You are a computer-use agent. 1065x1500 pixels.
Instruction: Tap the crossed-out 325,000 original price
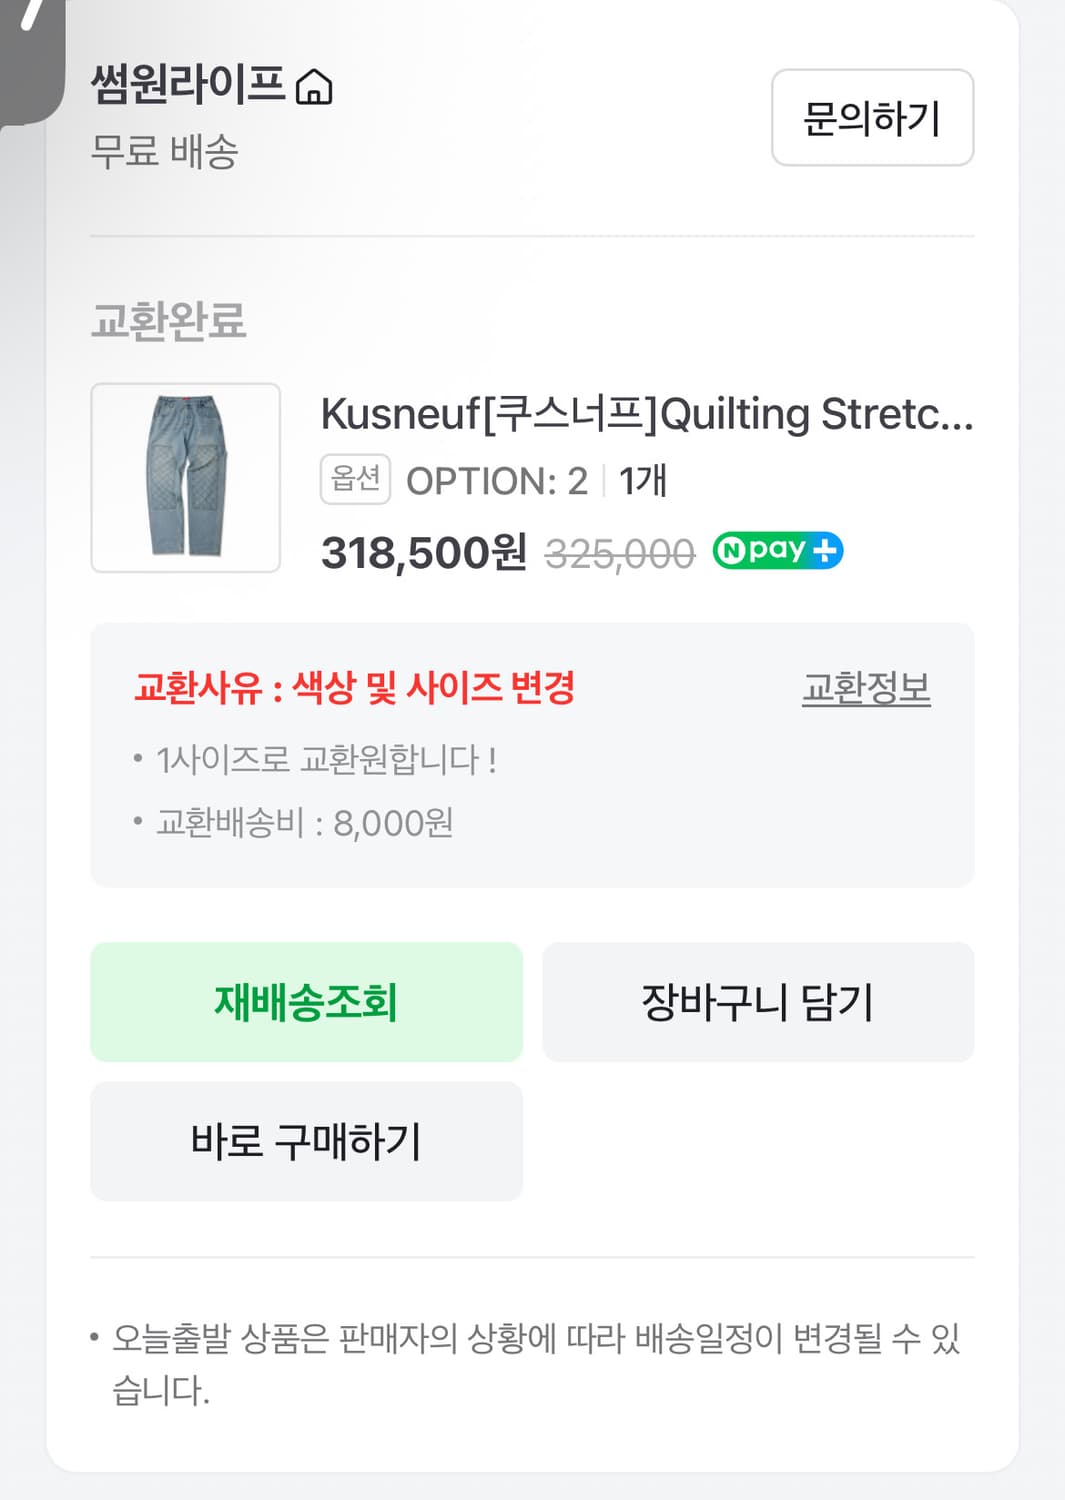(x=619, y=553)
